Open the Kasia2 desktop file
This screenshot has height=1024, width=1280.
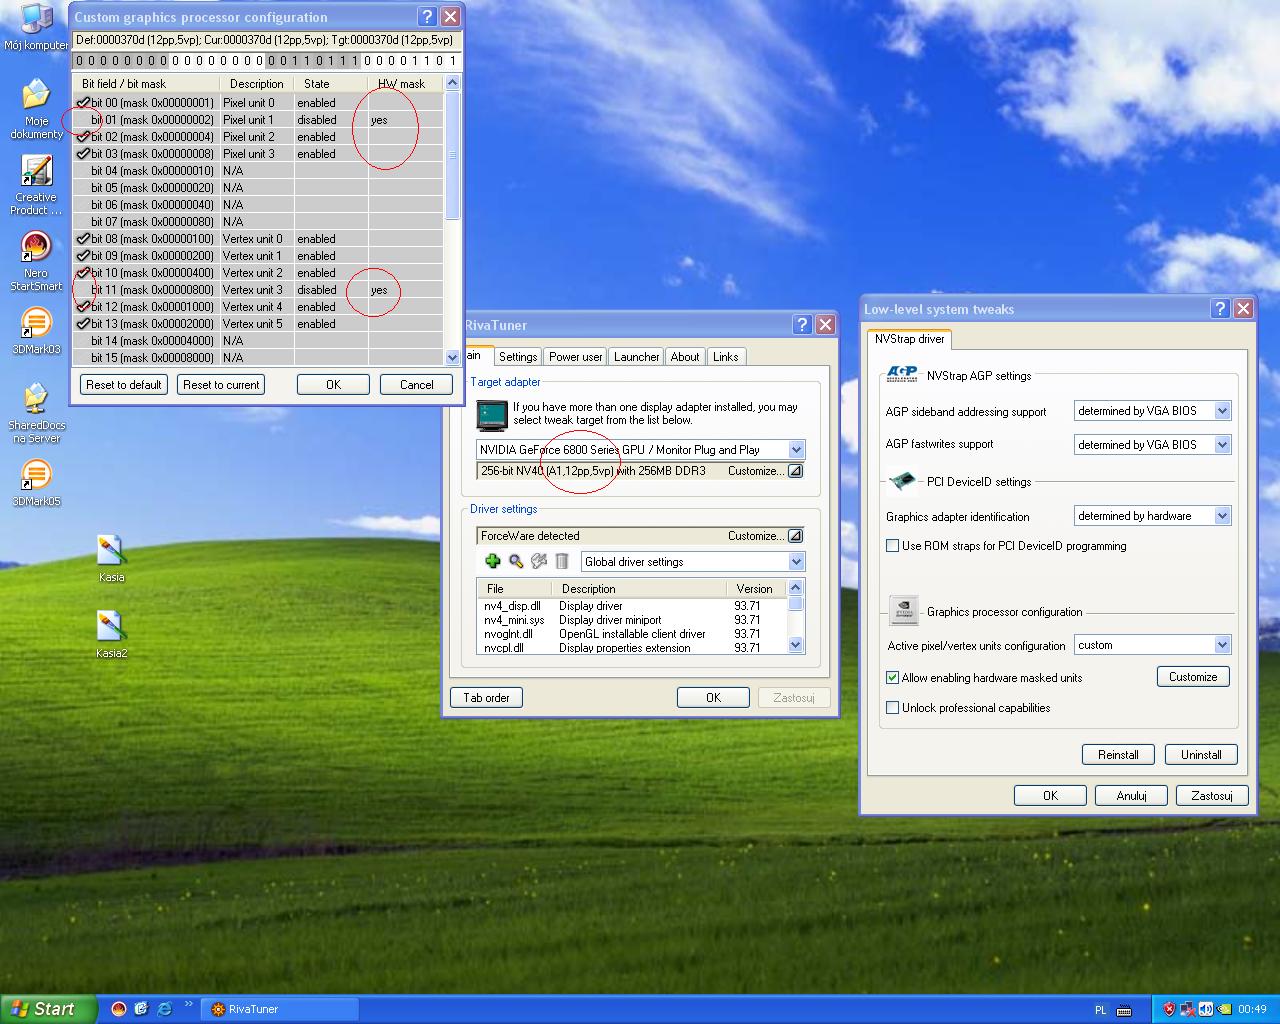point(111,634)
